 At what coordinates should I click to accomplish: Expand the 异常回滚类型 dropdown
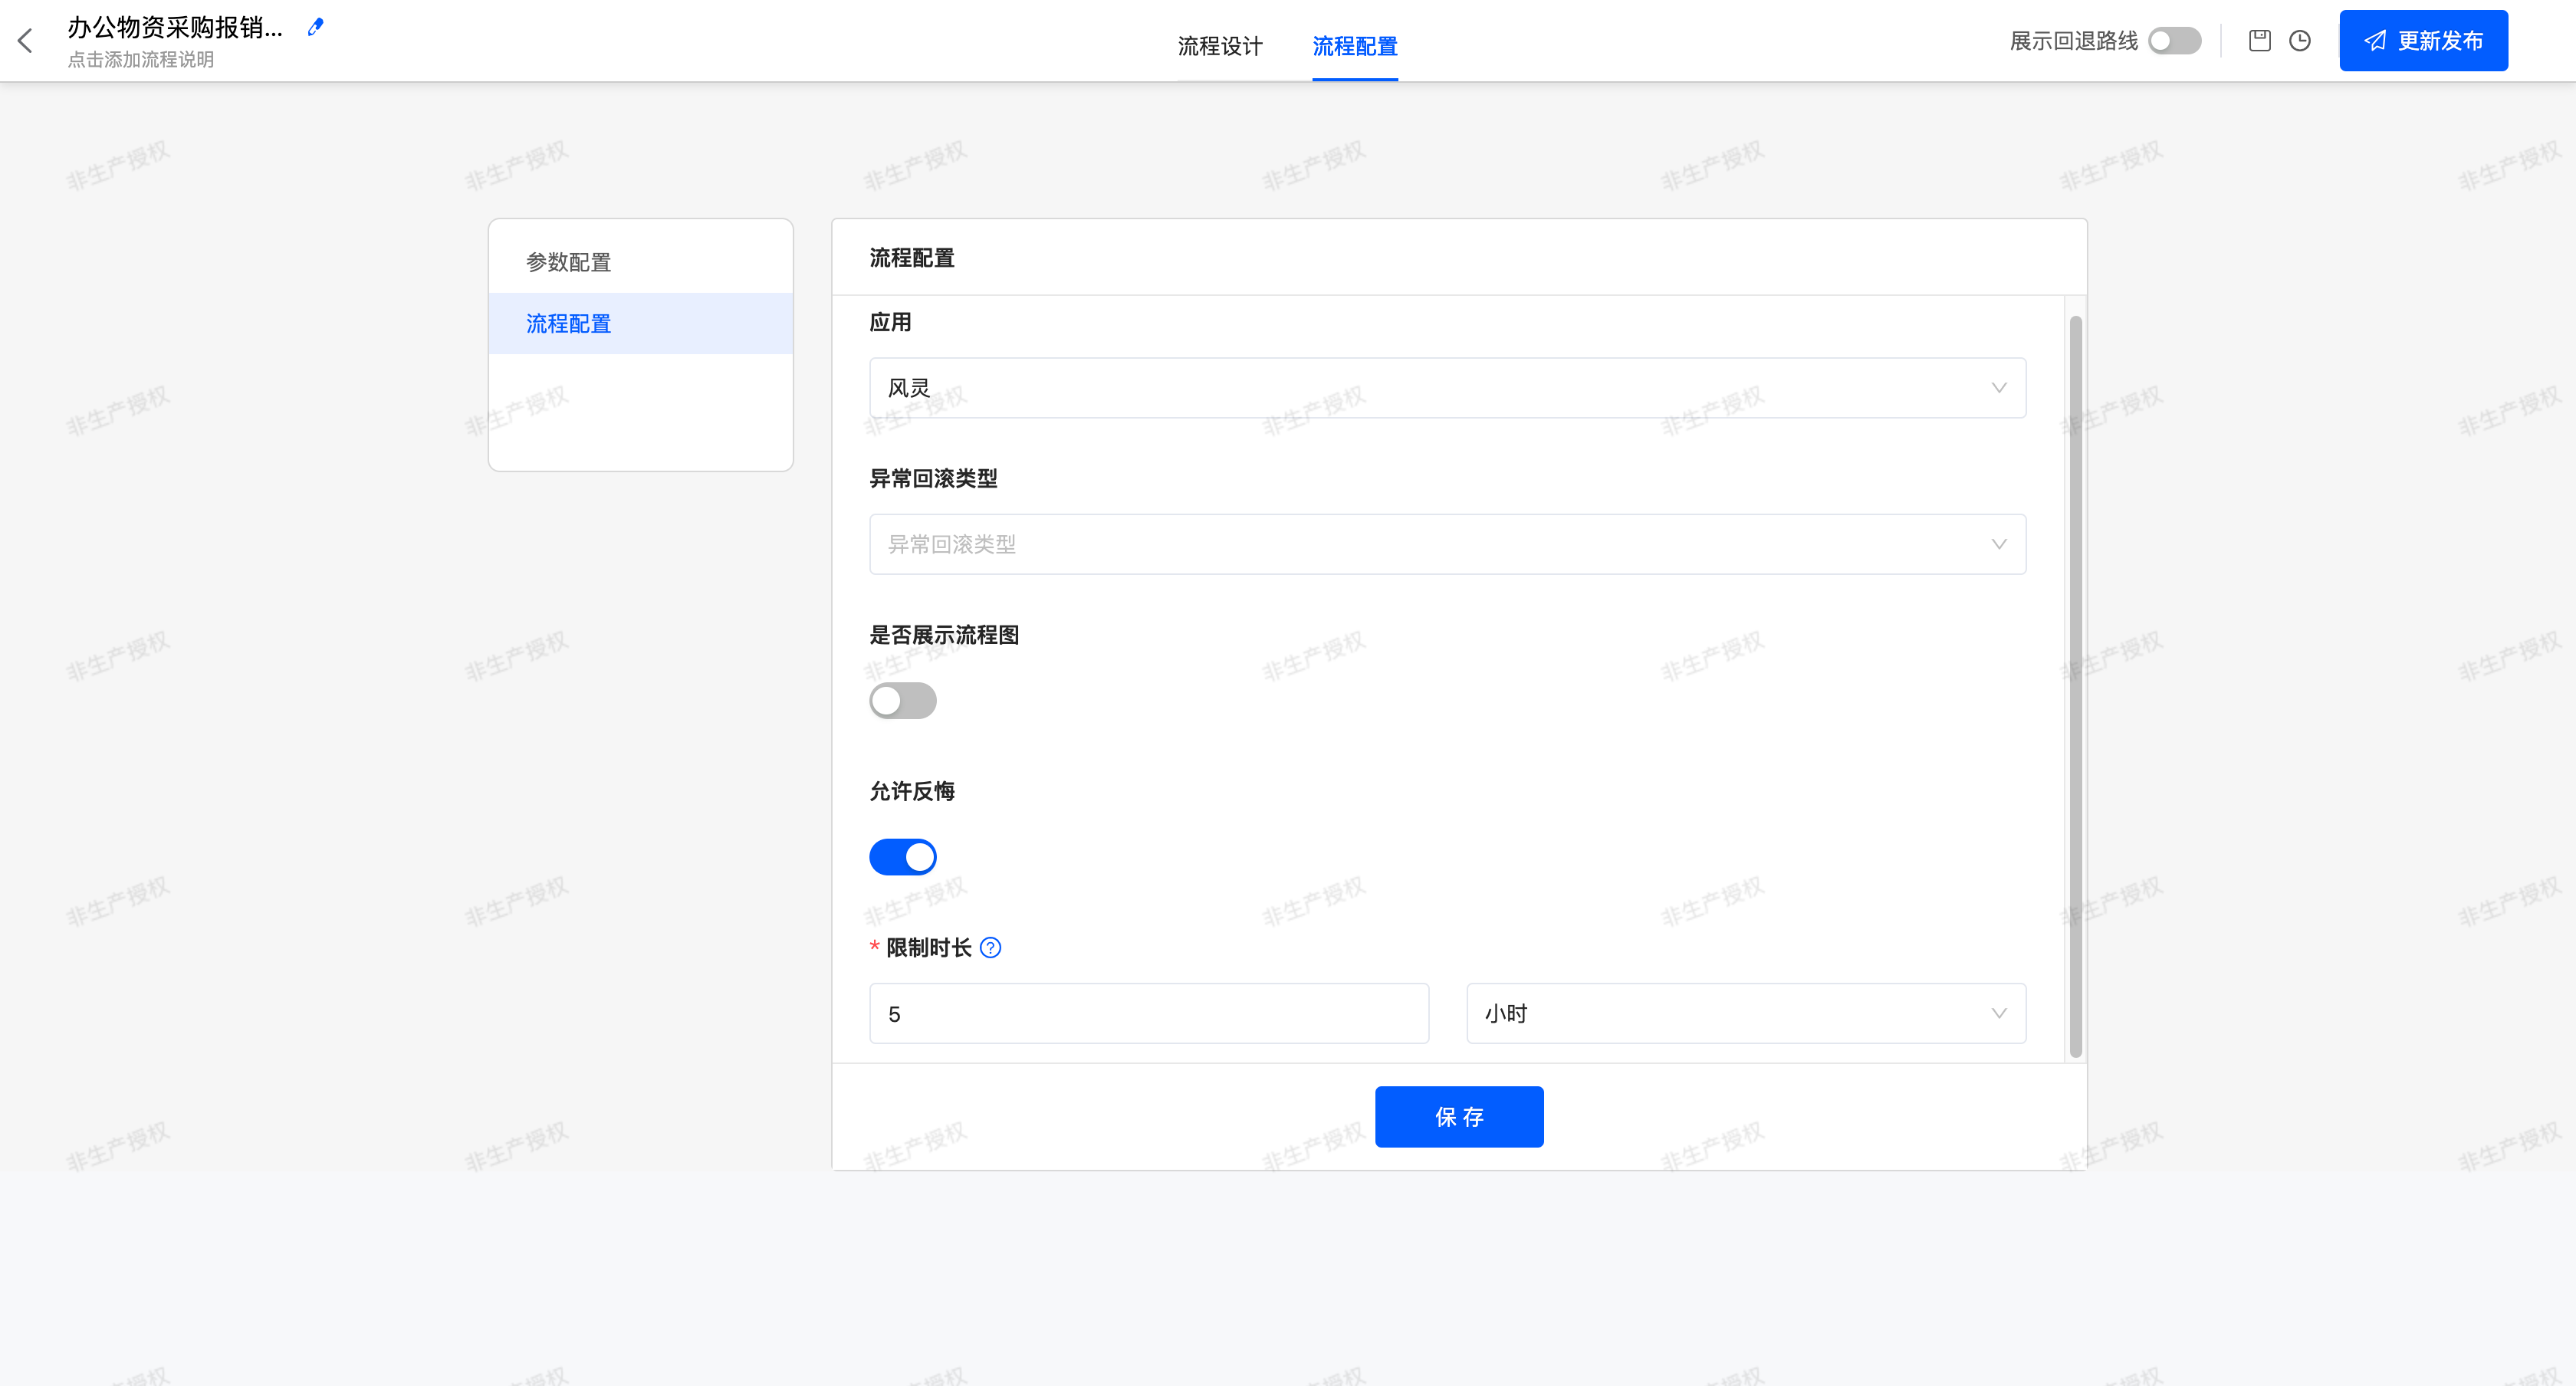click(x=1447, y=544)
